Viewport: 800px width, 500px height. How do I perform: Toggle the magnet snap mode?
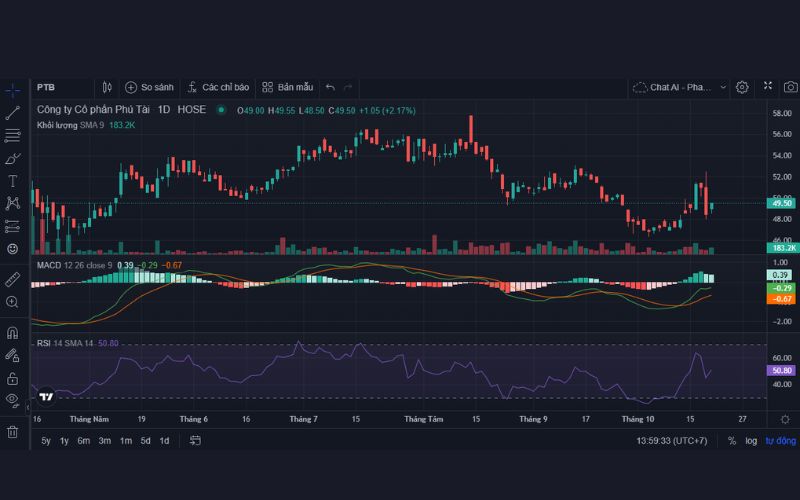[13, 332]
